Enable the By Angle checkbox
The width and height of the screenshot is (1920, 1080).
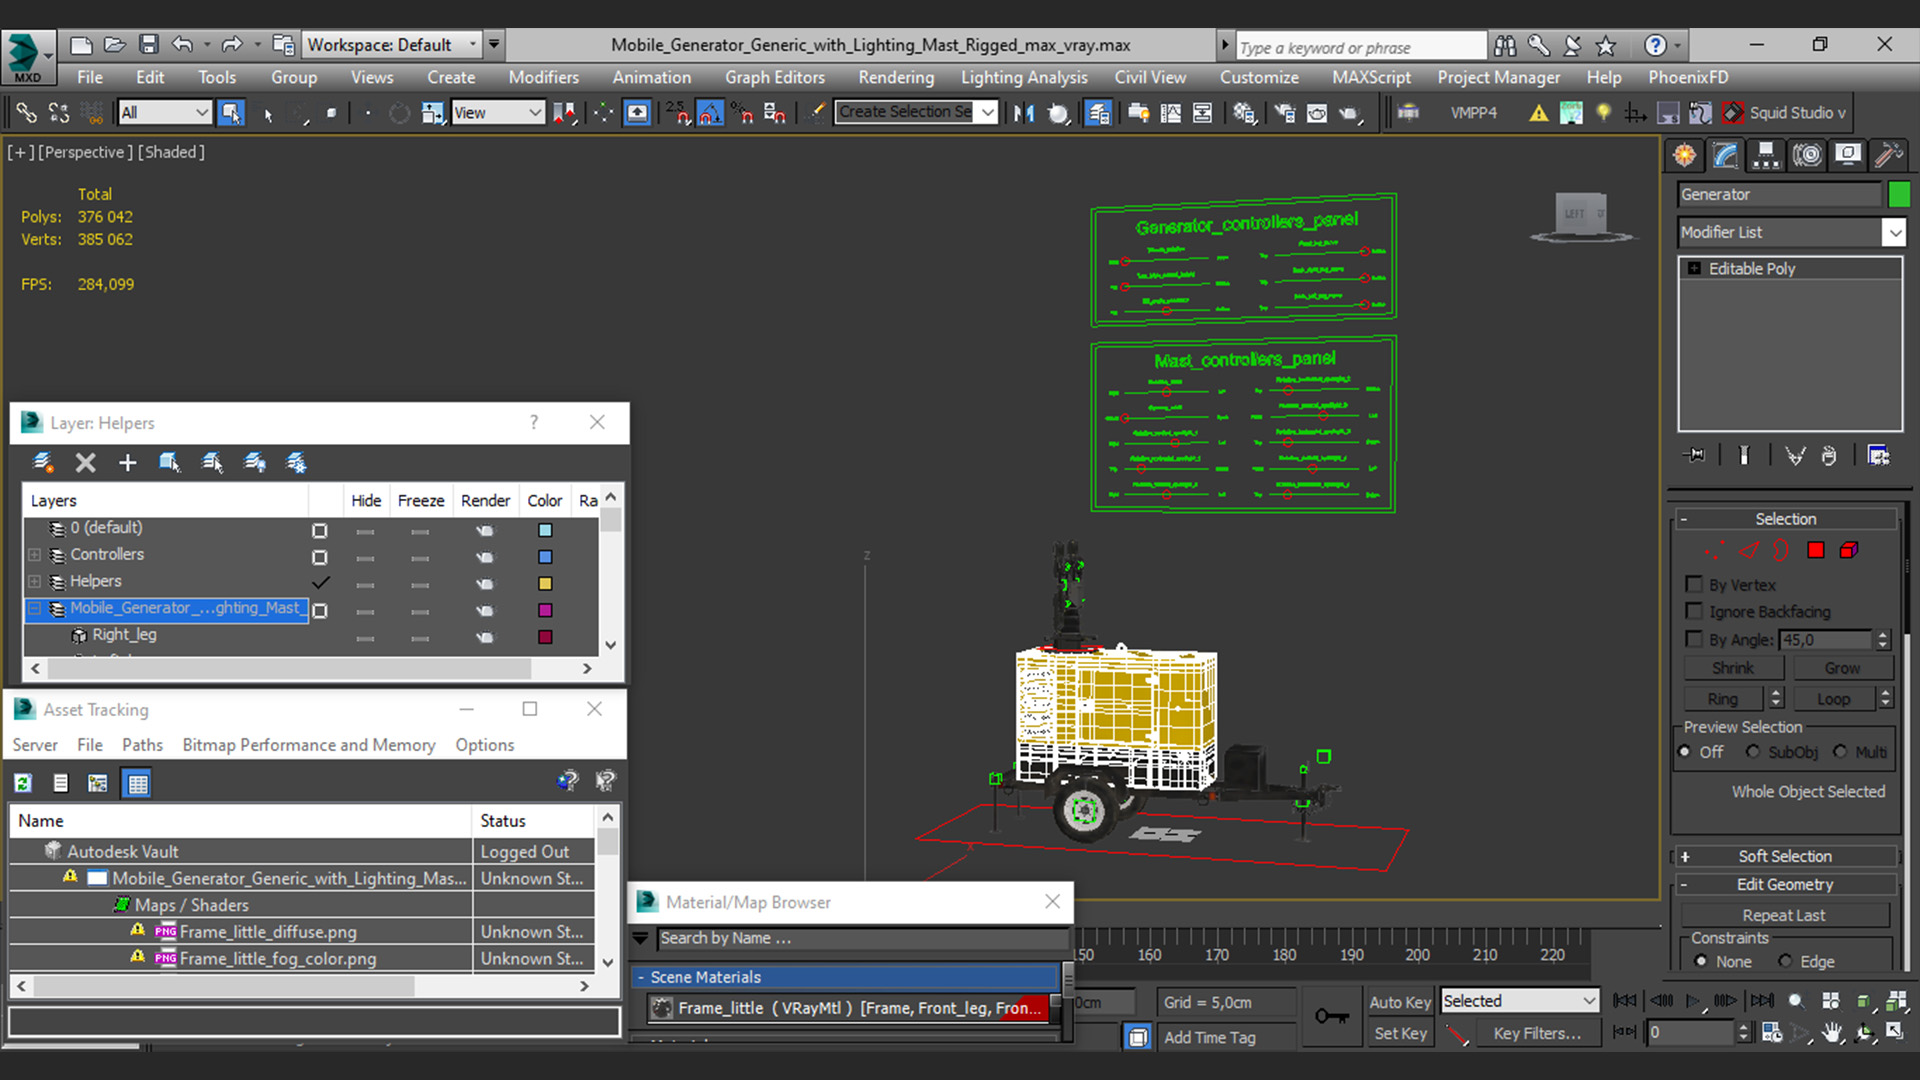pos(1694,639)
